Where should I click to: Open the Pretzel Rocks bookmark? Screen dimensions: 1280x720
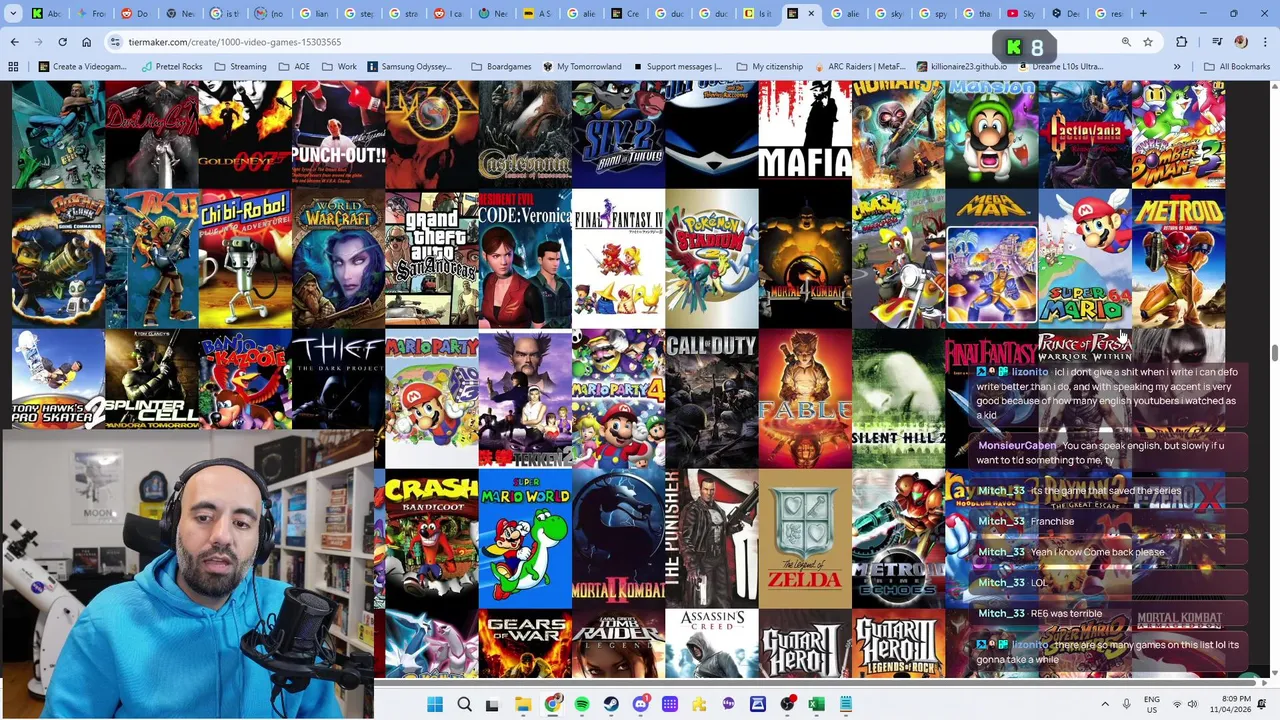pyautogui.click(x=172, y=67)
